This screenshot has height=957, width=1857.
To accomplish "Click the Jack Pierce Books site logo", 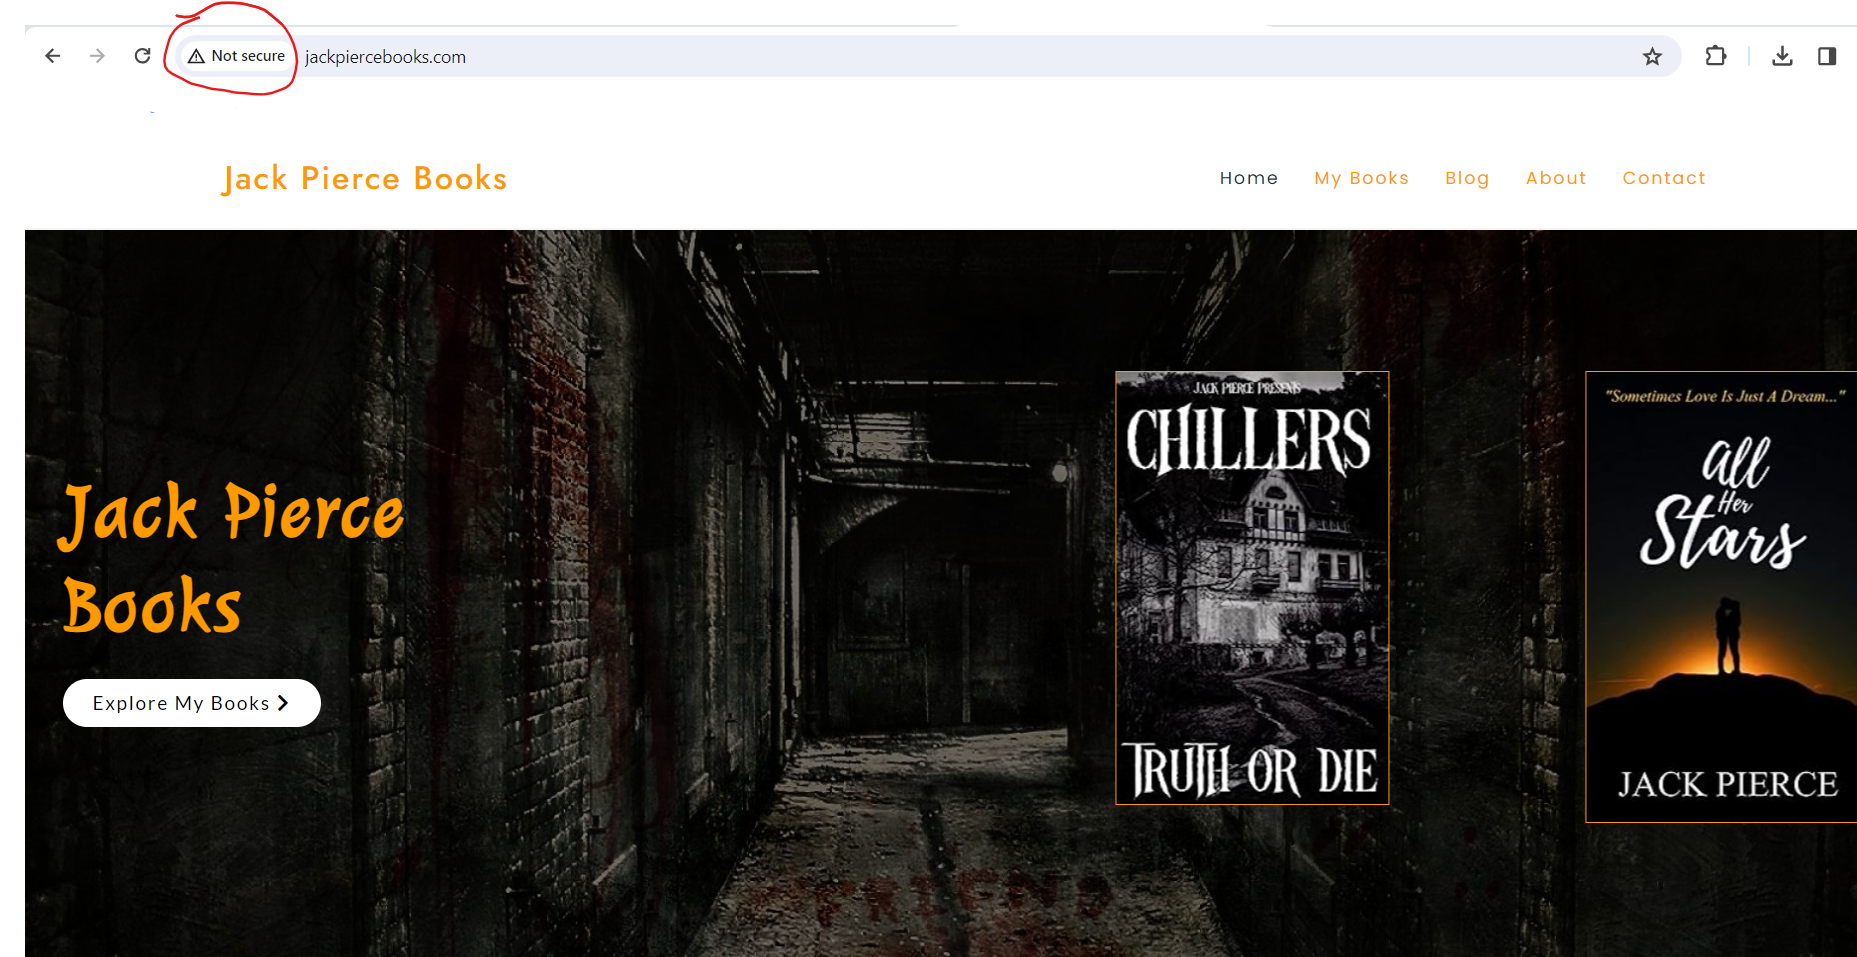I will tap(365, 179).
